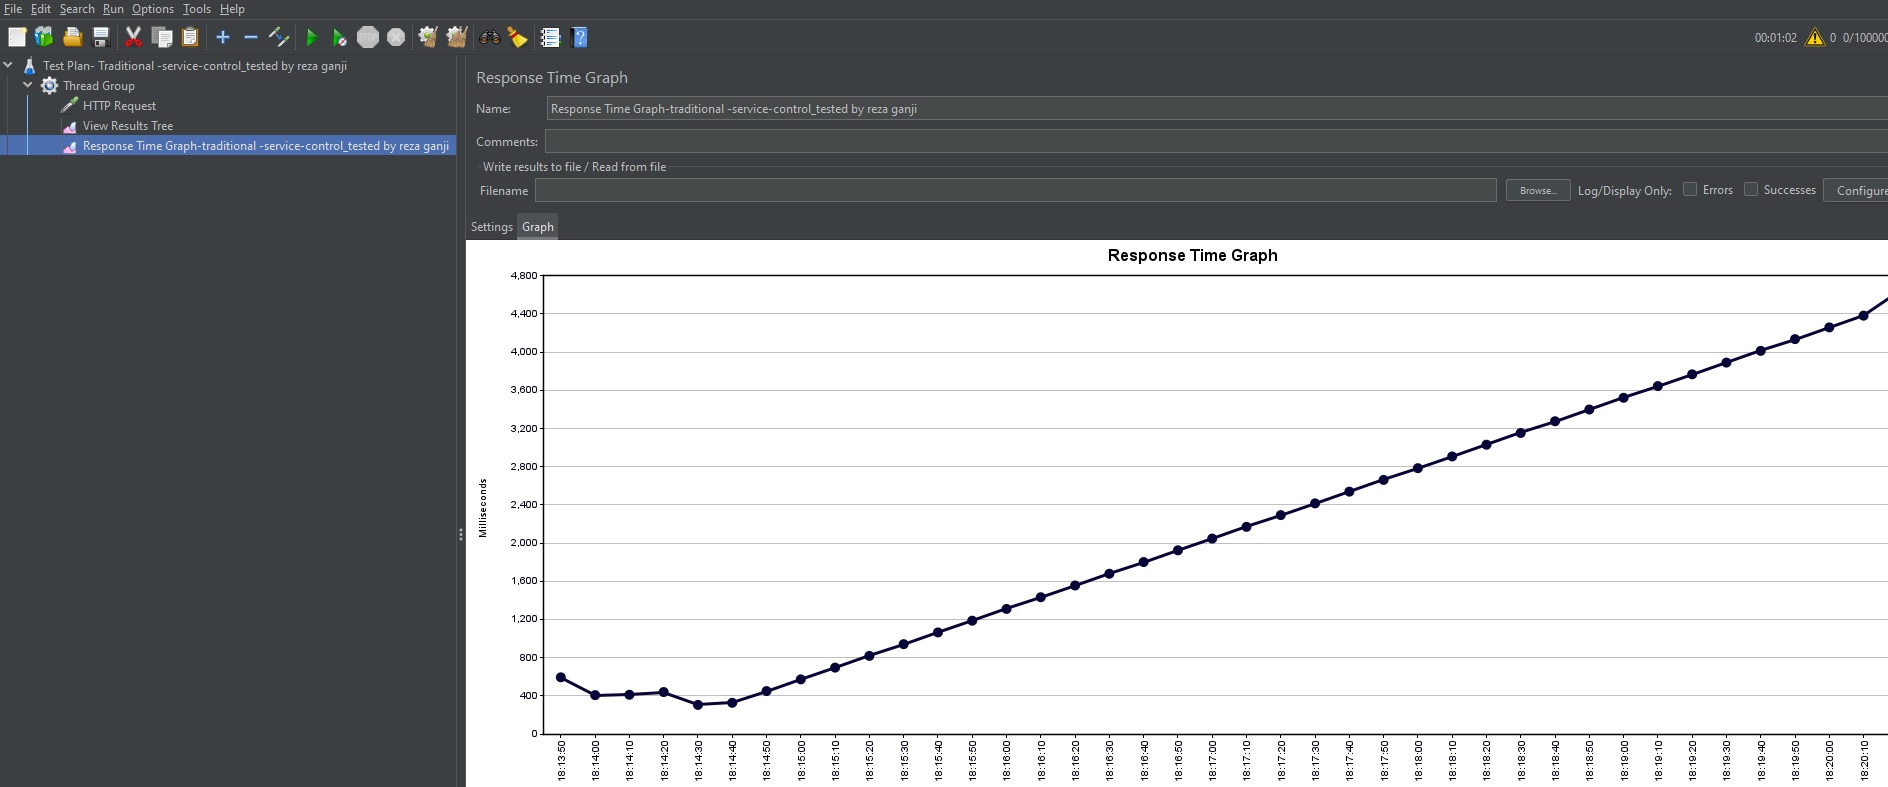Clear results with single broom gear icon
The height and width of the screenshot is (787, 1888).
click(x=428, y=37)
